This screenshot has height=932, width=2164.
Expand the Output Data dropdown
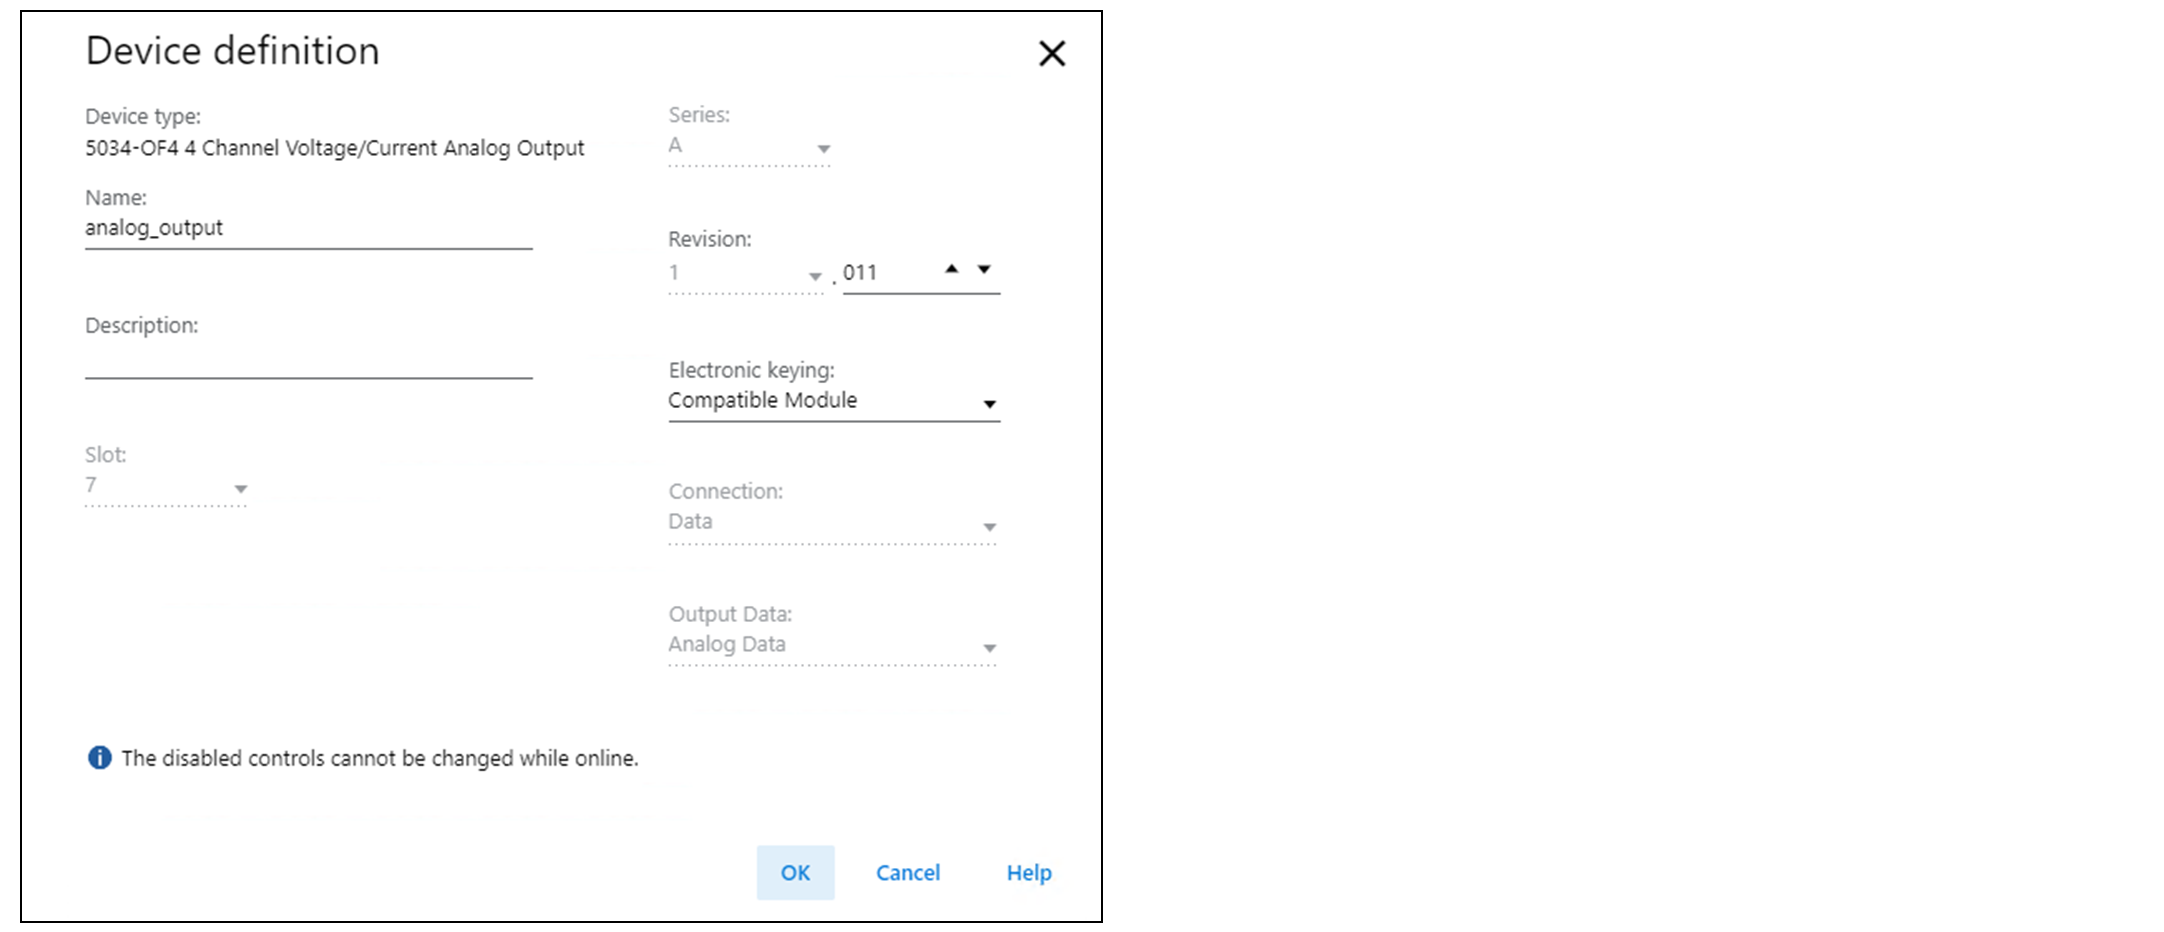pos(989,649)
